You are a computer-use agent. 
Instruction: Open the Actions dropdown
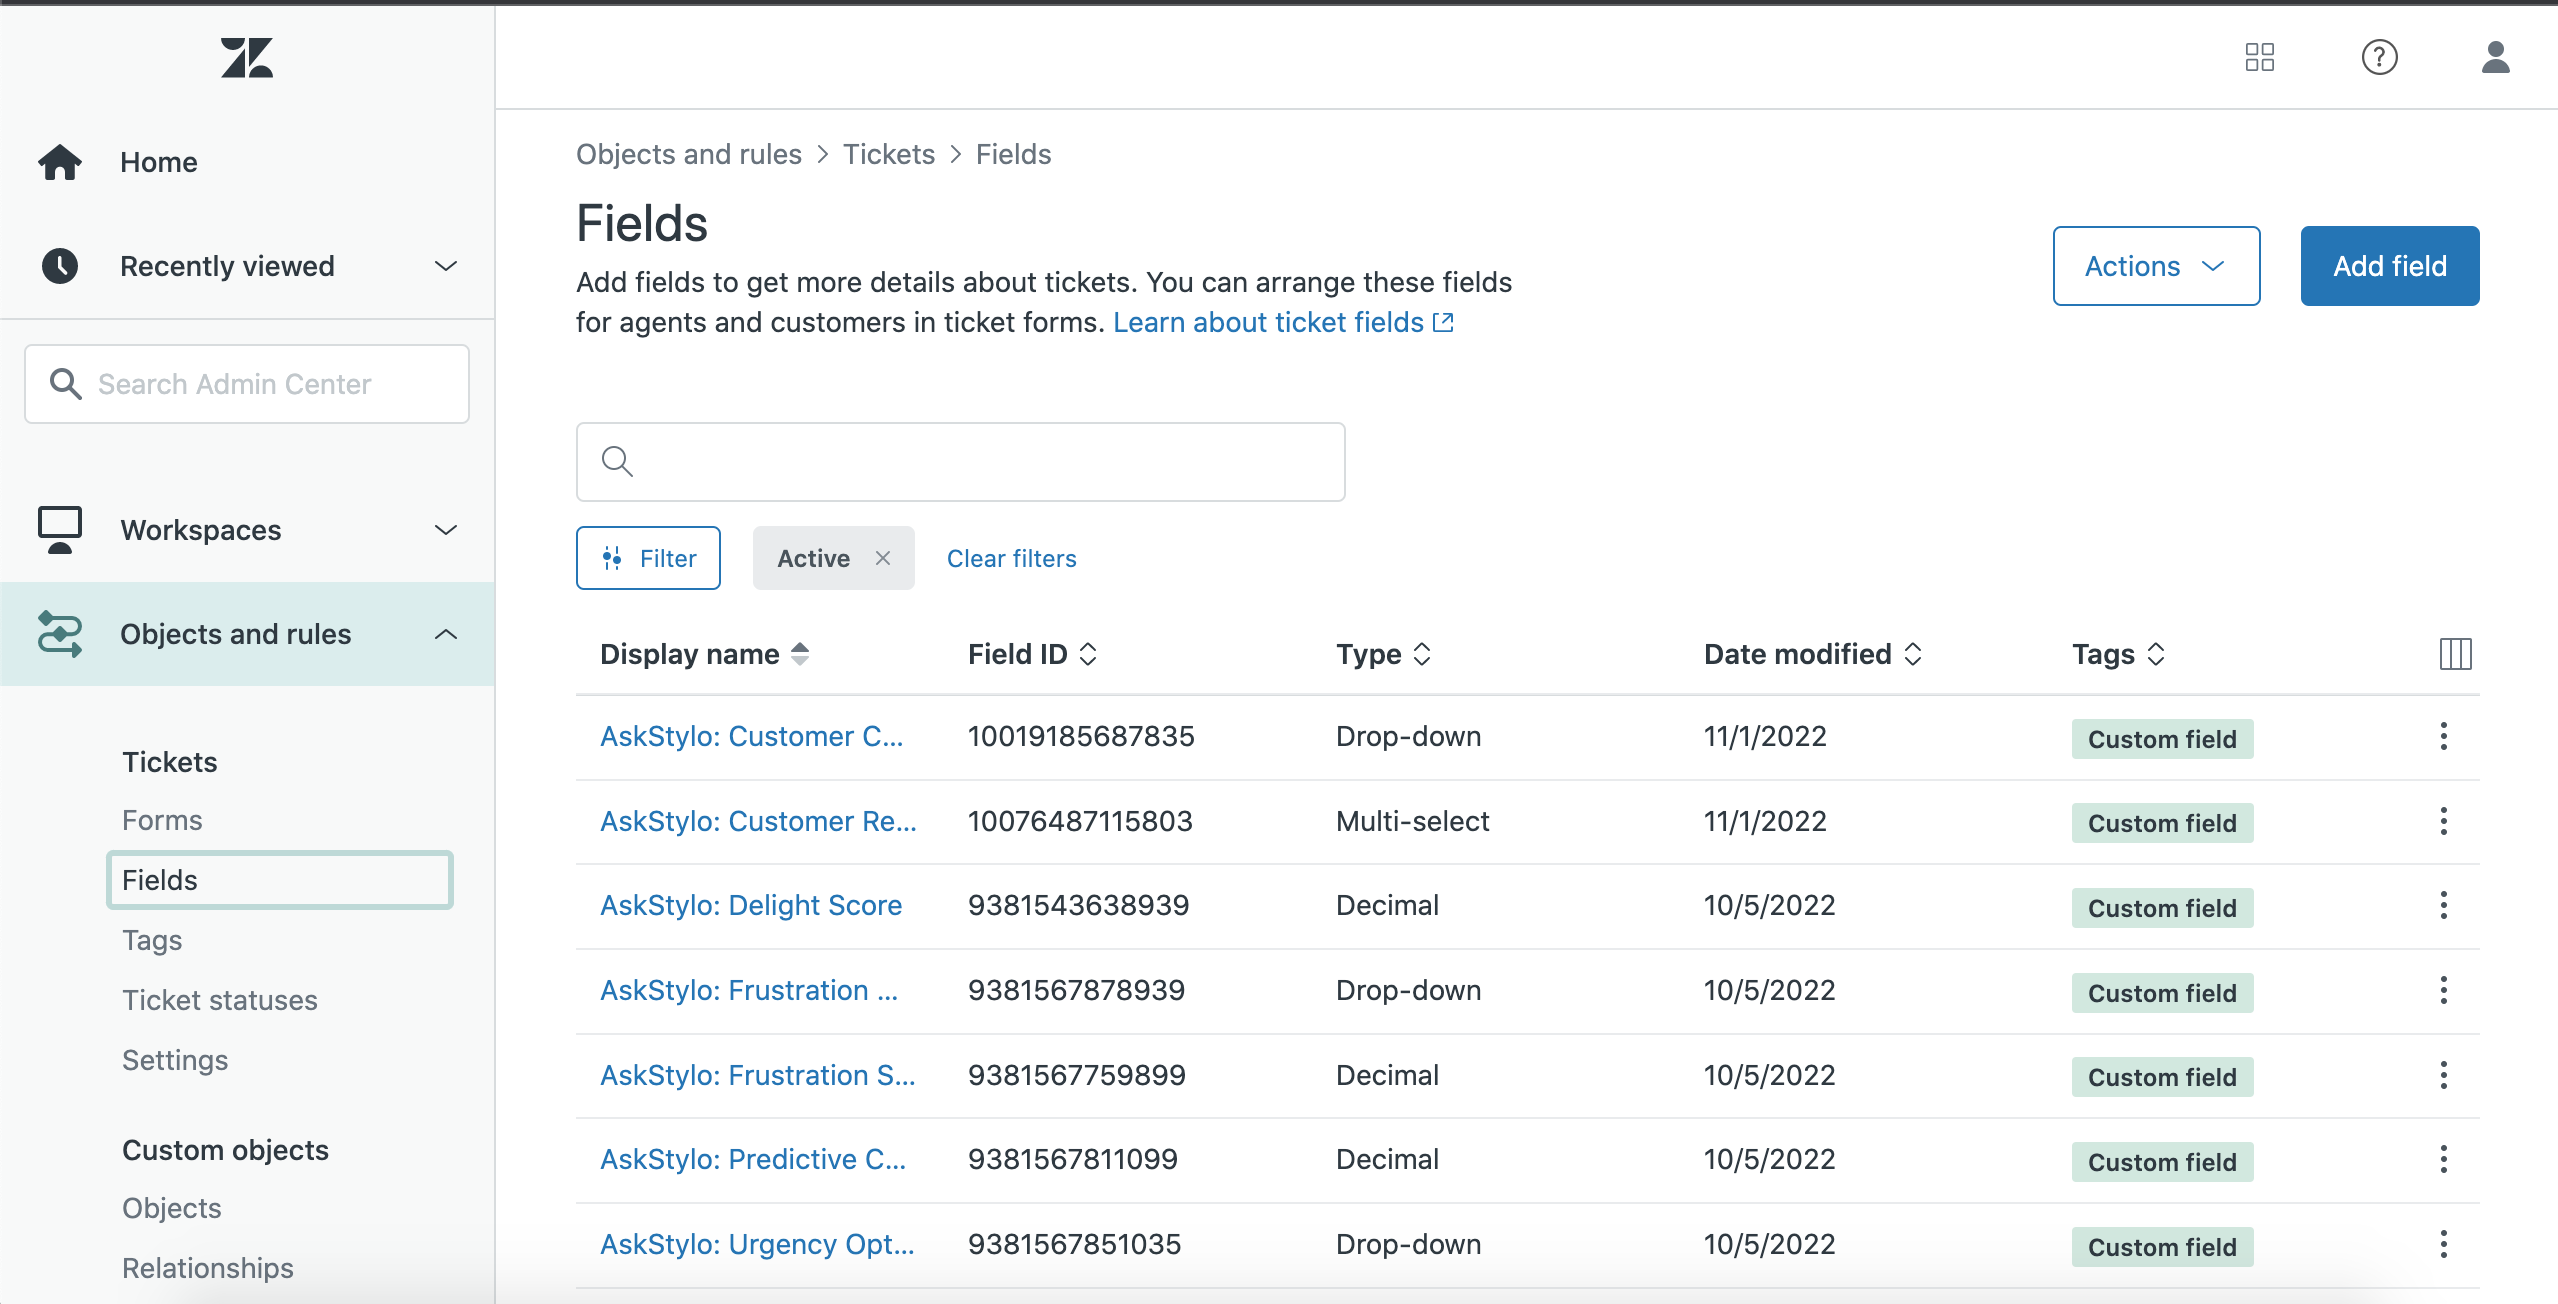pyautogui.click(x=2156, y=266)
